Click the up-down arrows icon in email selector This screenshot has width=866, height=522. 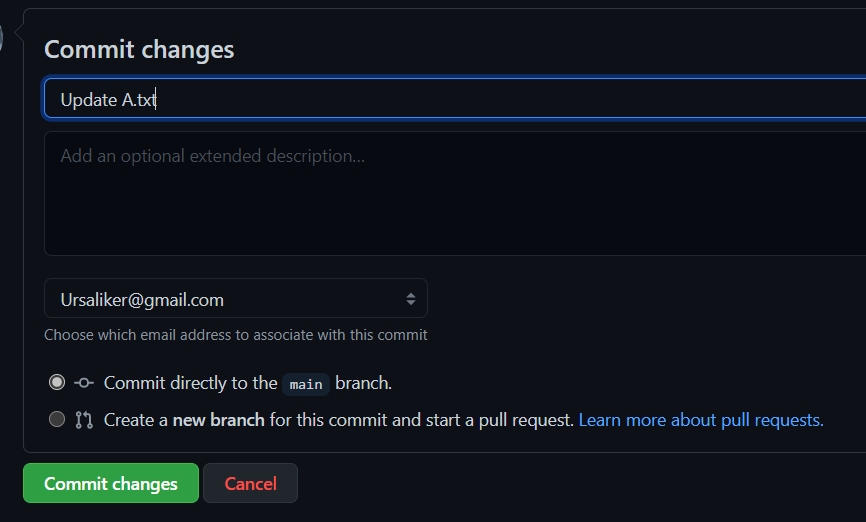(410, 299)
